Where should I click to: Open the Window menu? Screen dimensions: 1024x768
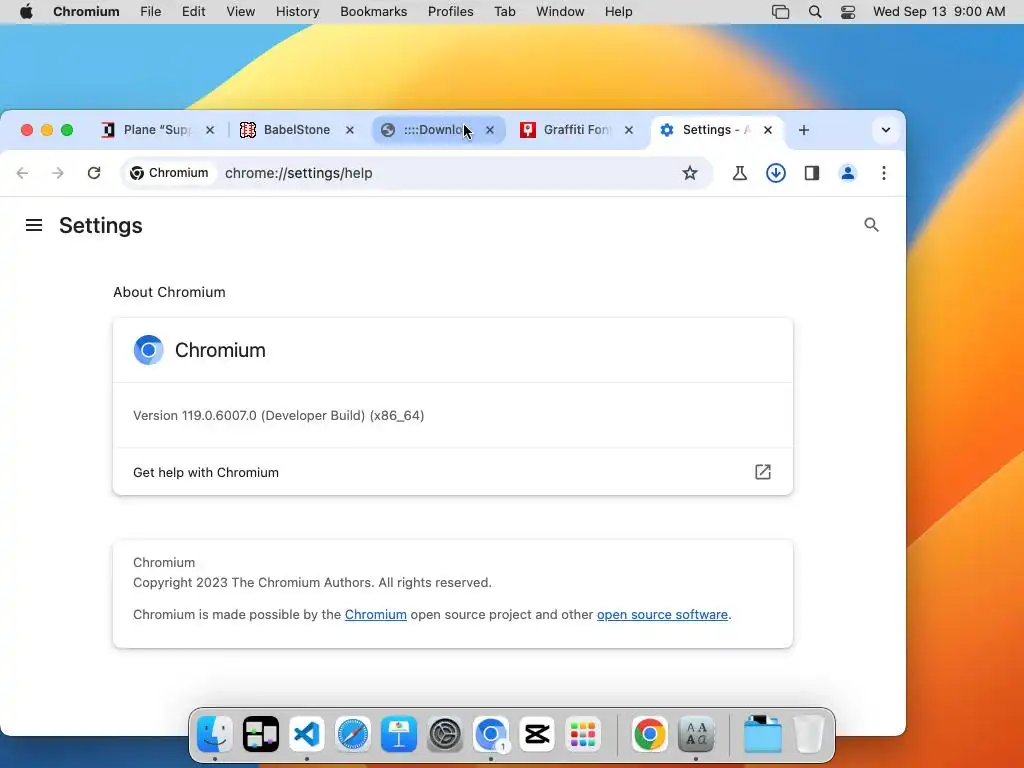pos(560,12)
